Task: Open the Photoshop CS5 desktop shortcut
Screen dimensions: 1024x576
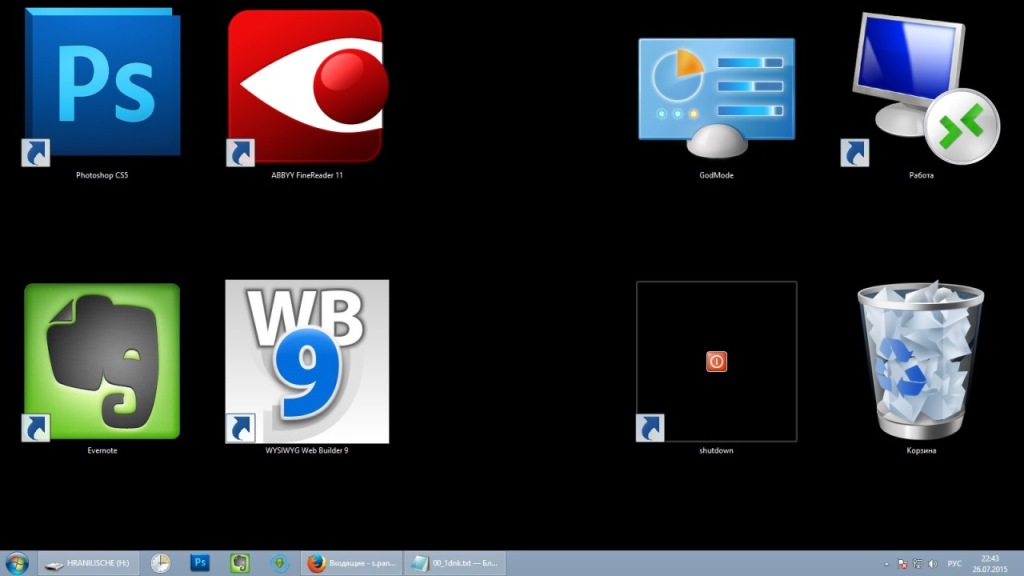Action: pyautogui.click(x=102, y=84)
